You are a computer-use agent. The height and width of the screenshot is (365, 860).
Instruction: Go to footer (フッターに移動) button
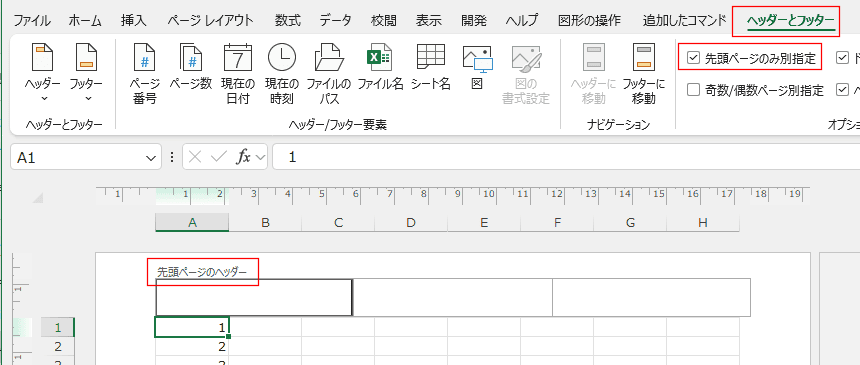(644, 74)
